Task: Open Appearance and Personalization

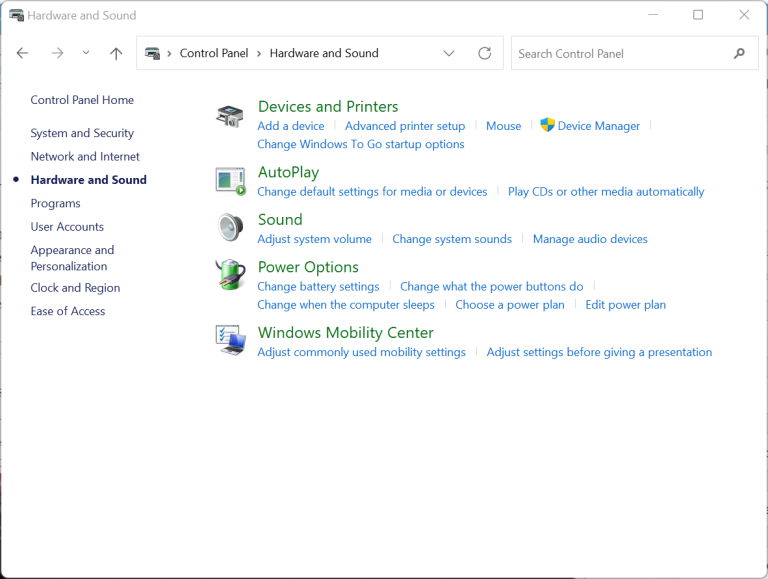Action: [x=72, y=258]
